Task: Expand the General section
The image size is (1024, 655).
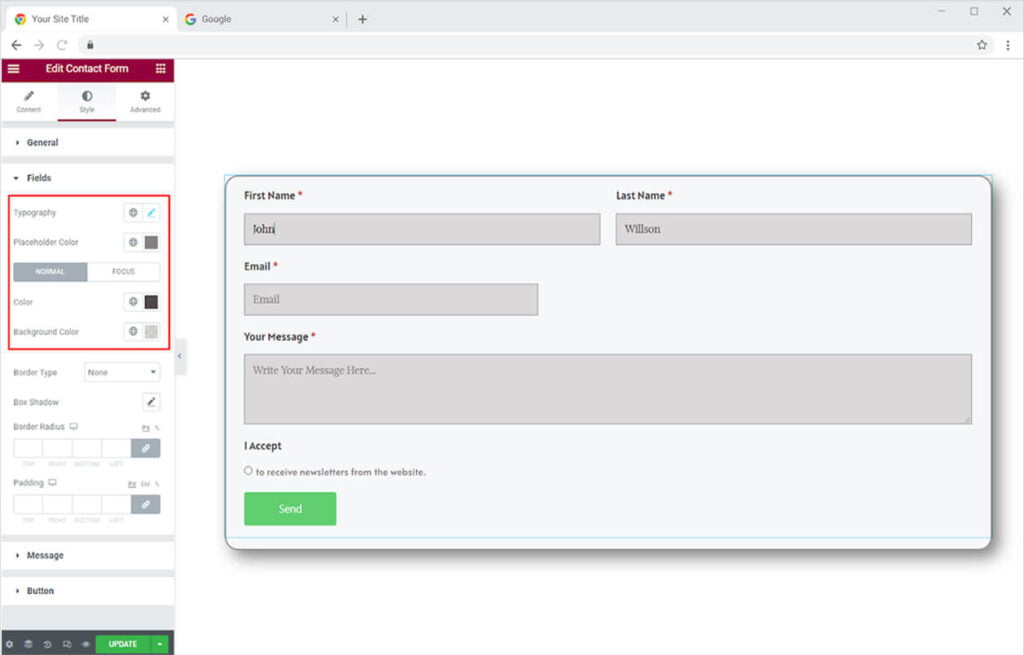Action: [x=42, y=143]
